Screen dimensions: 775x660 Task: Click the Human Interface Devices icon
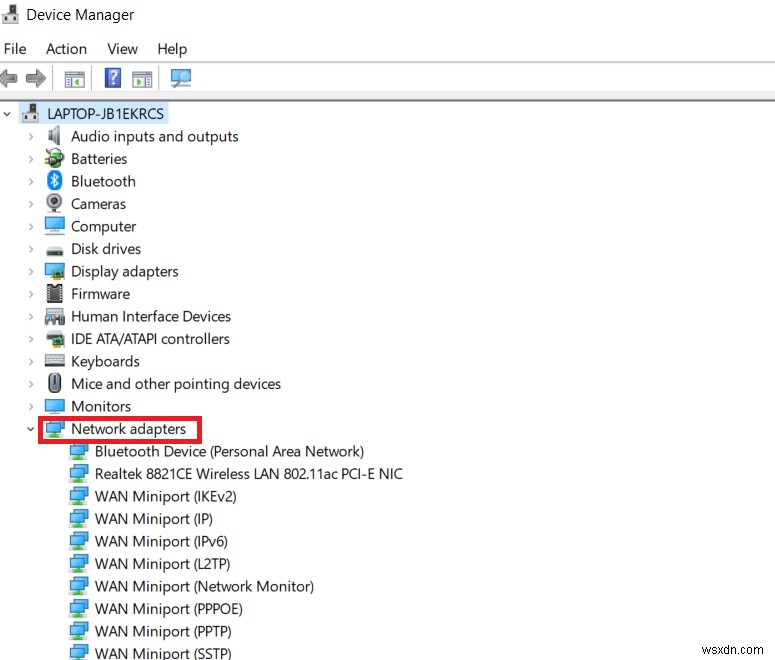click(54, 316)
